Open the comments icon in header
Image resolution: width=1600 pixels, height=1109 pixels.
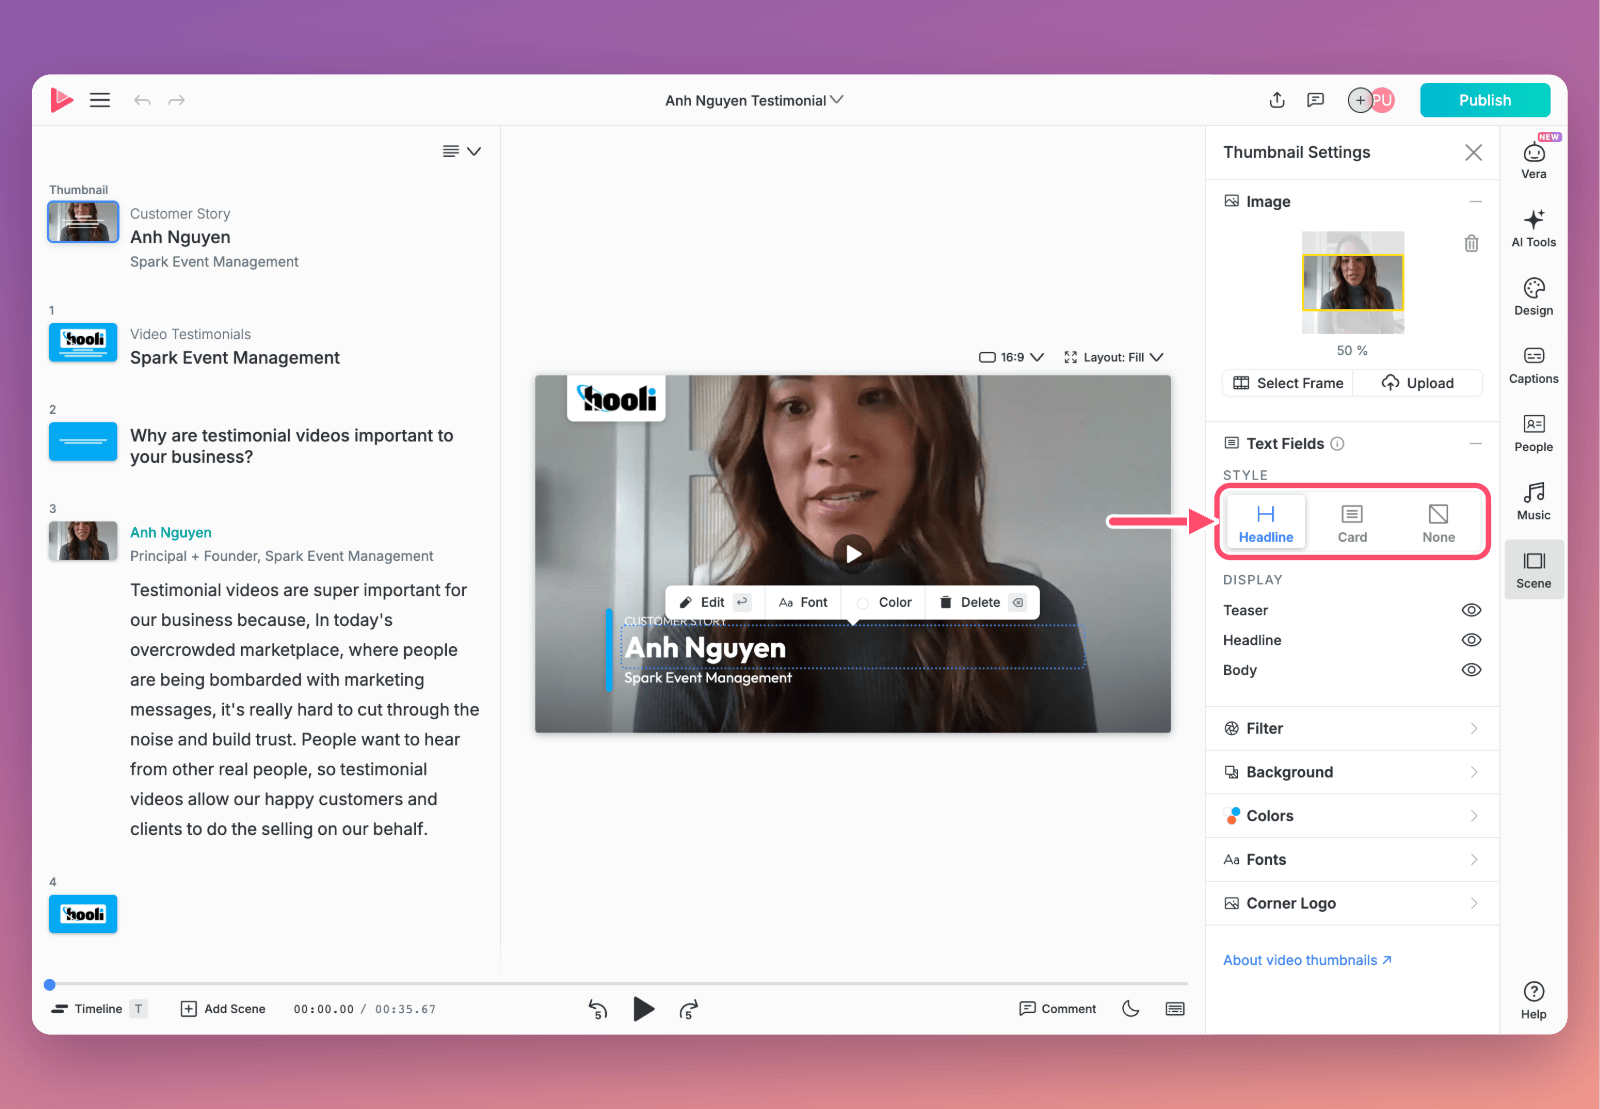pos(1316,100)
